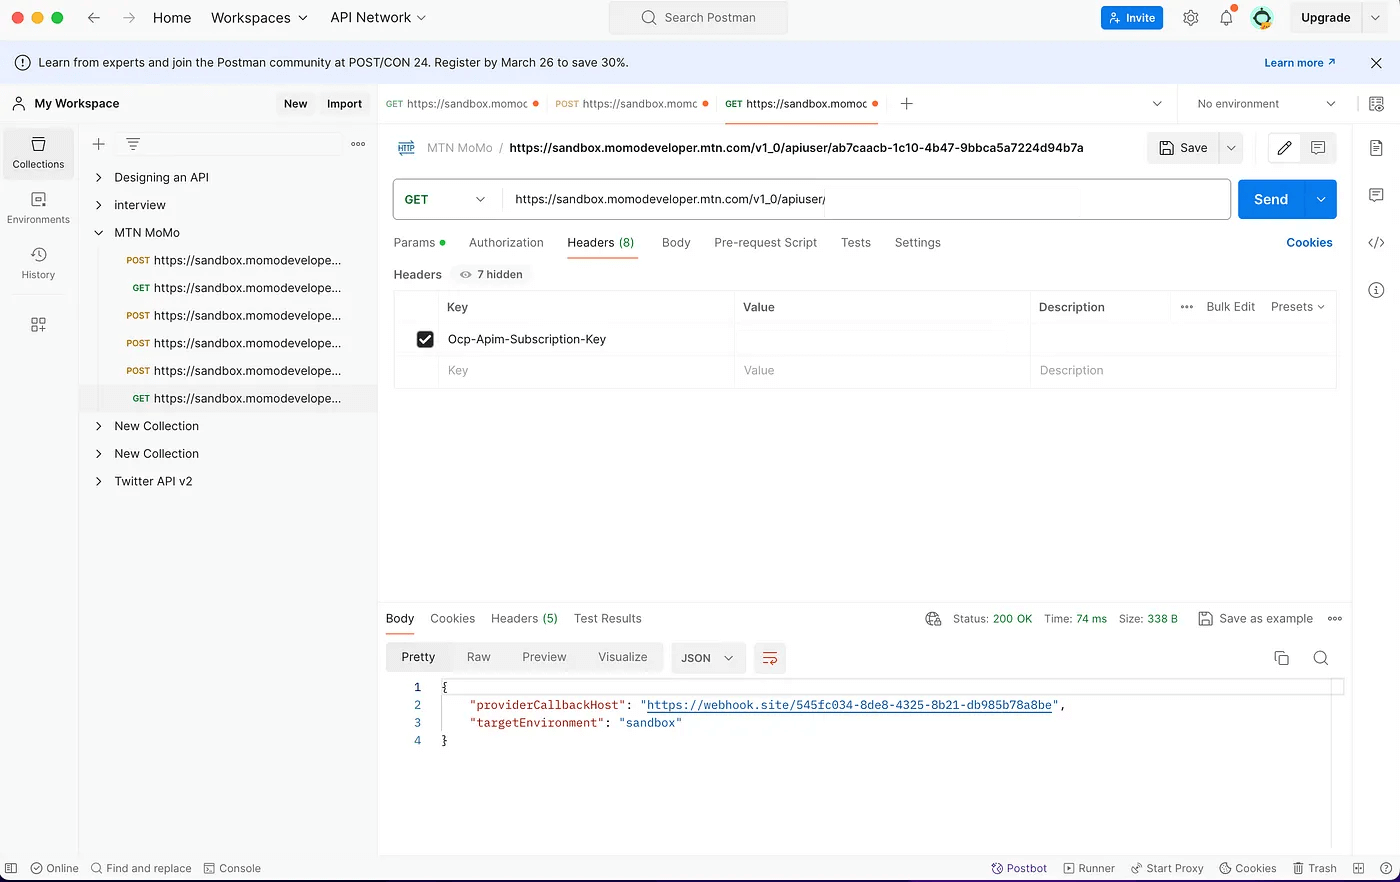The width and height of the screenshot is (1400, 882).
Task: Toggle two-pane view icon in status bar
Action: tap(1358, 868)
